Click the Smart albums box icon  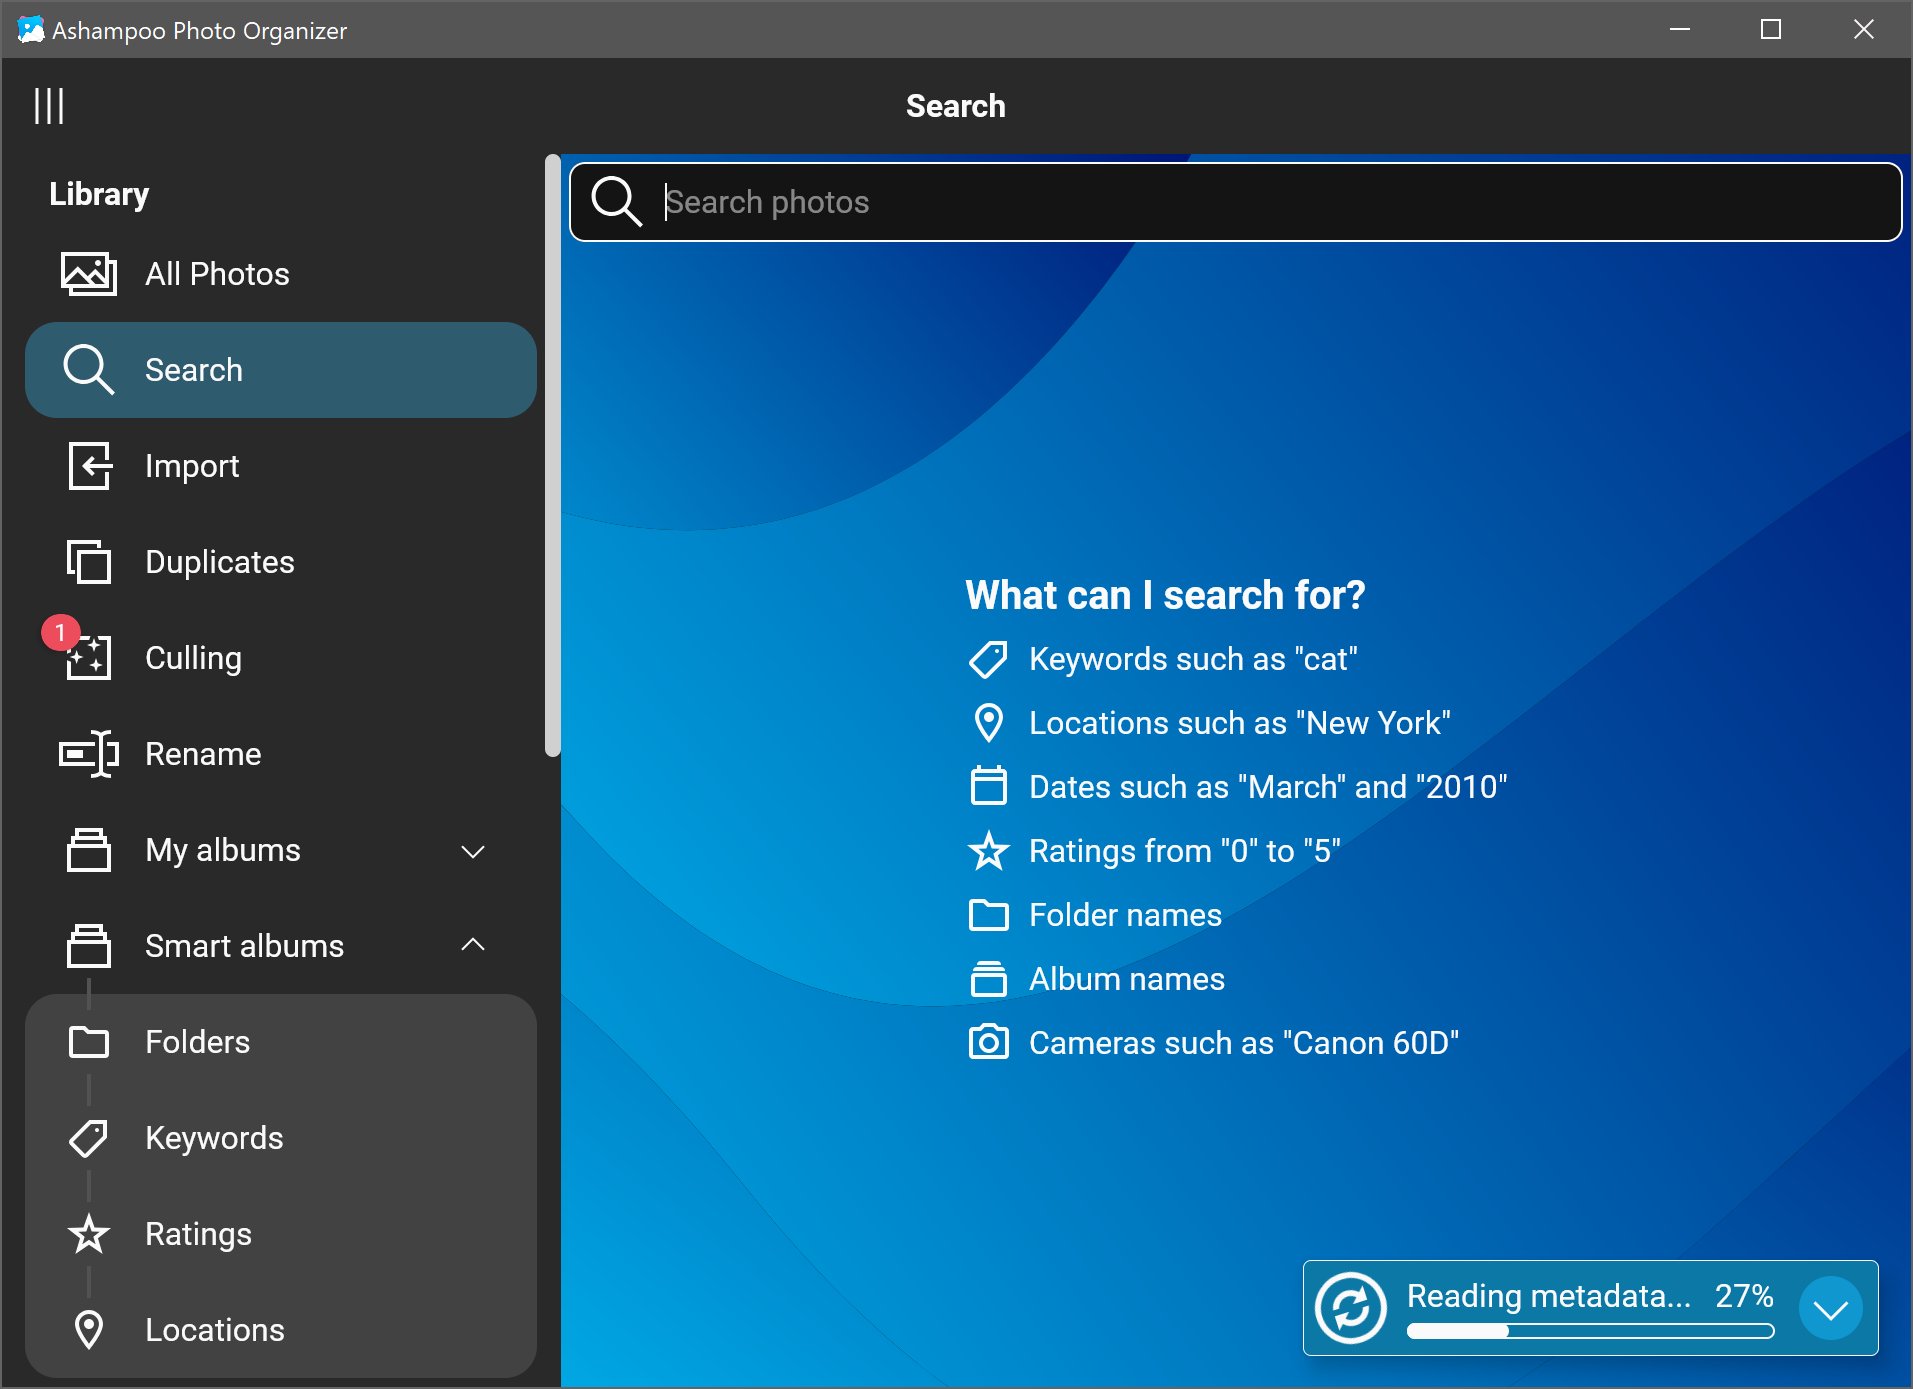click(x=89, y=946)
